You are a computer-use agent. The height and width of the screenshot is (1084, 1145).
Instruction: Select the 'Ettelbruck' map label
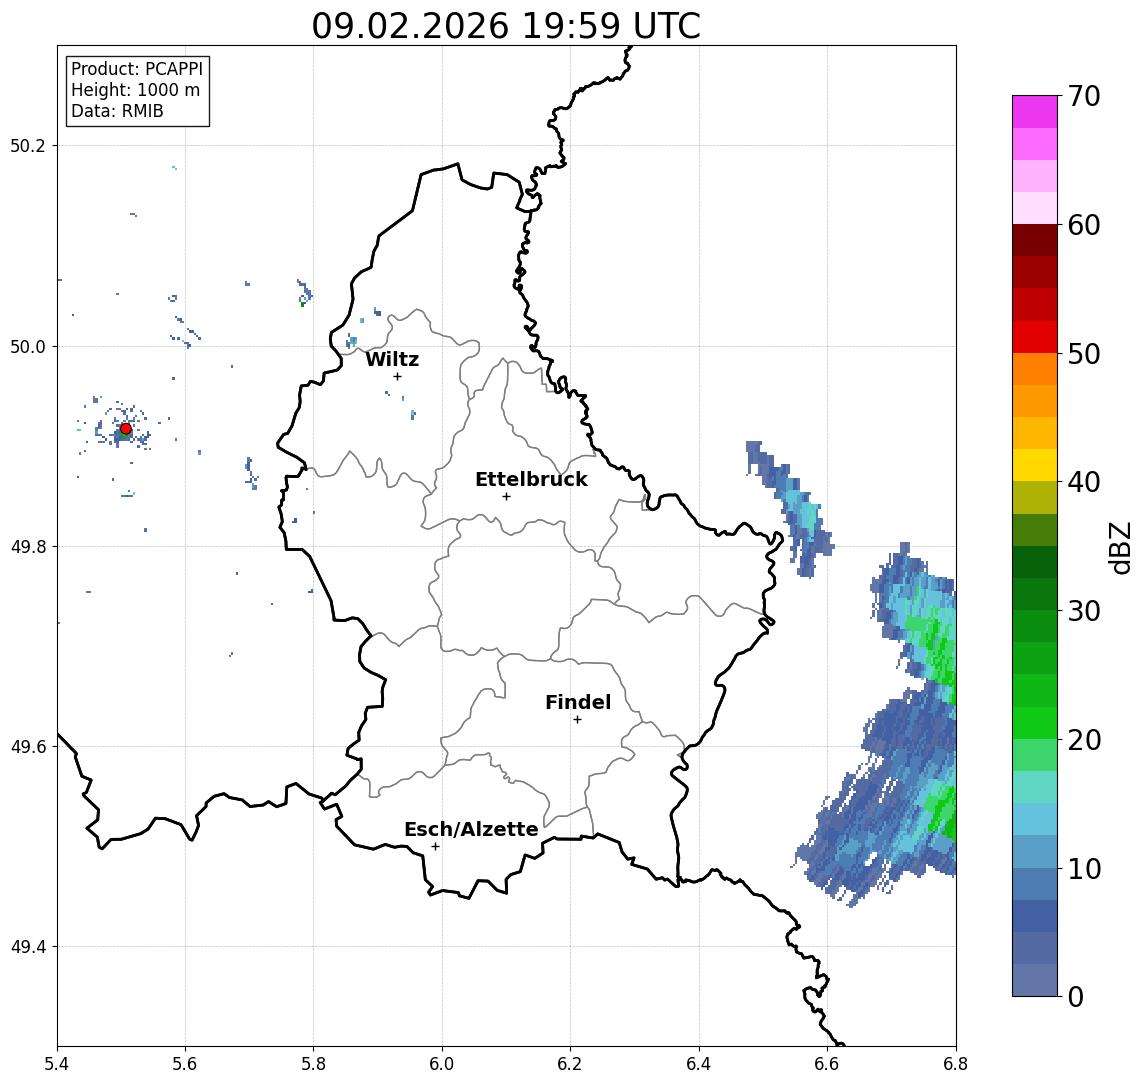(531, 479)
